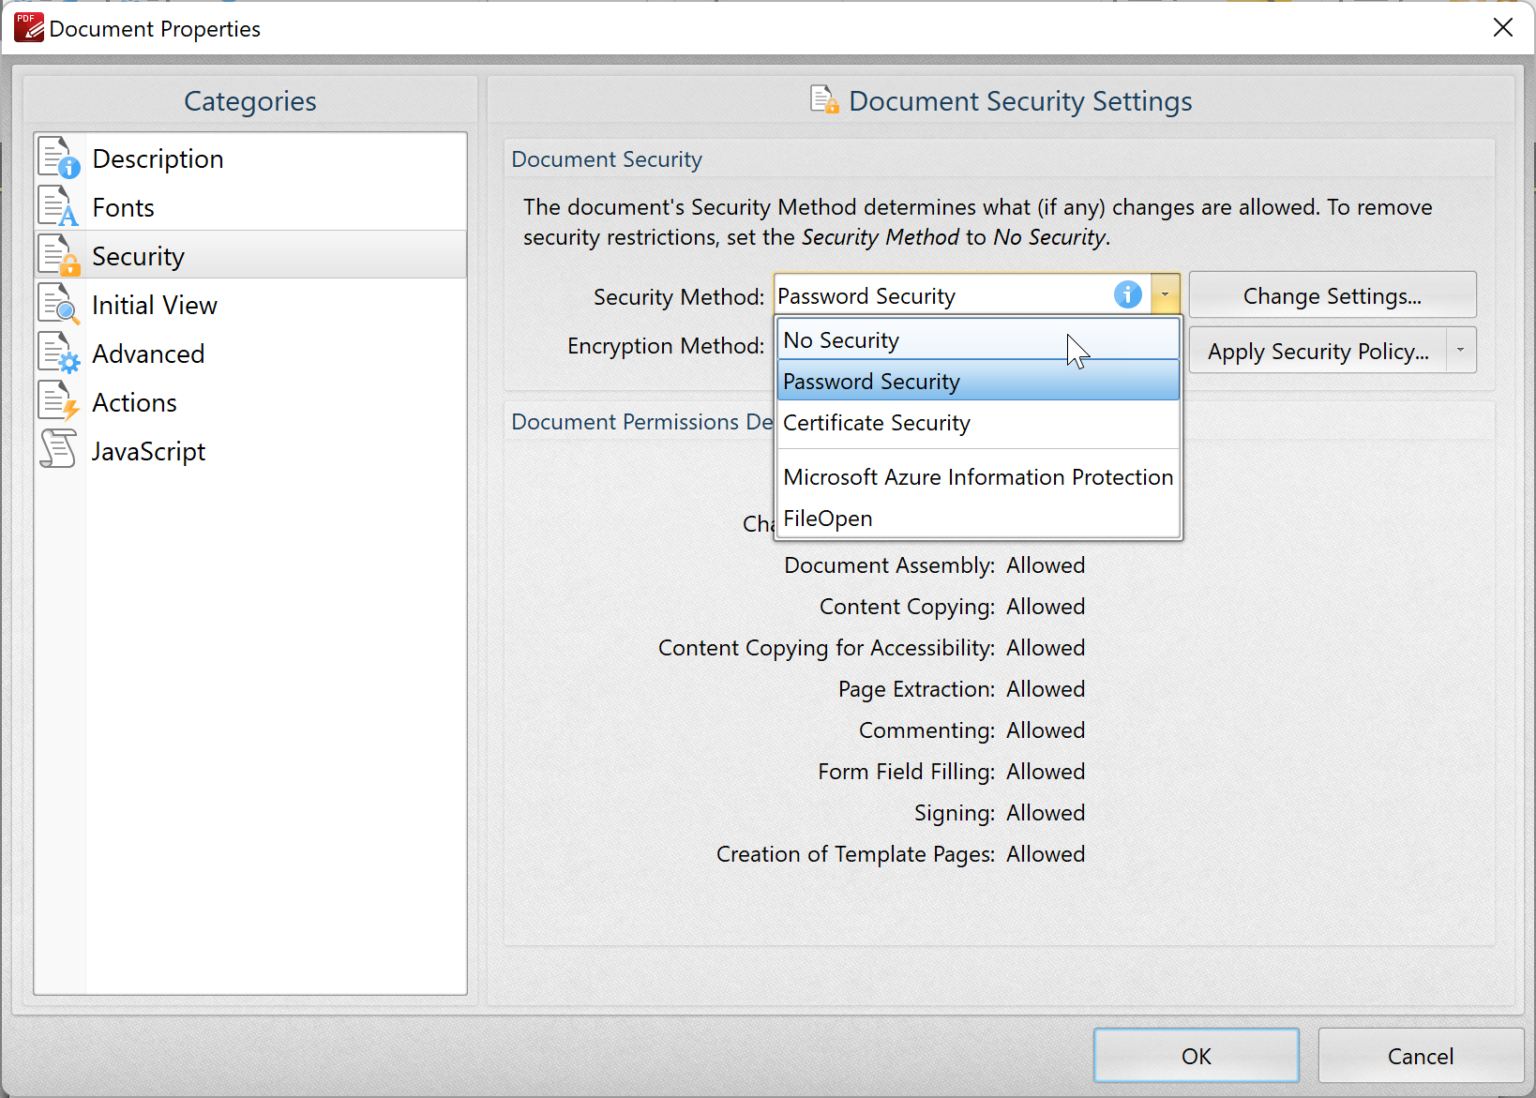The image size is (1536, 1098).
Task: Choose Certificate Security from the list
Action: [877, 422]
